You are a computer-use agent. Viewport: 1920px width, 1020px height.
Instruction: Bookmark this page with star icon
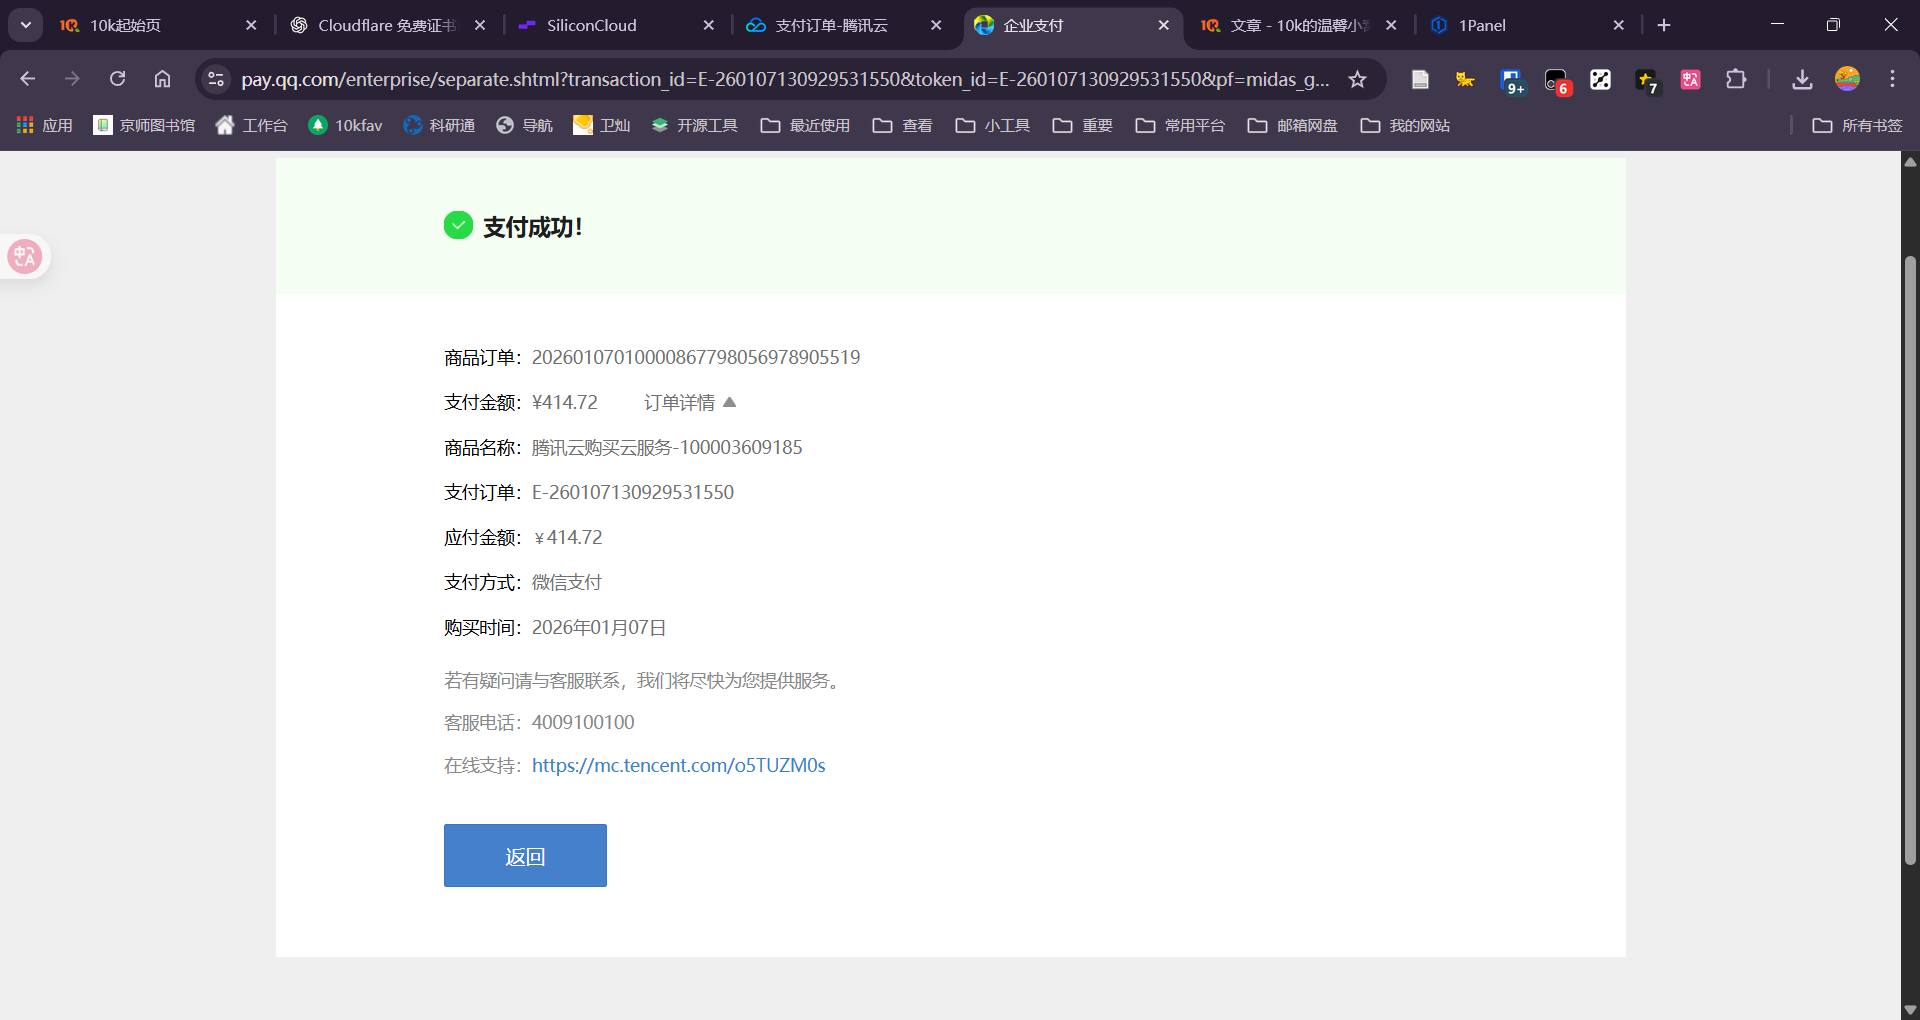point(1357,79)
